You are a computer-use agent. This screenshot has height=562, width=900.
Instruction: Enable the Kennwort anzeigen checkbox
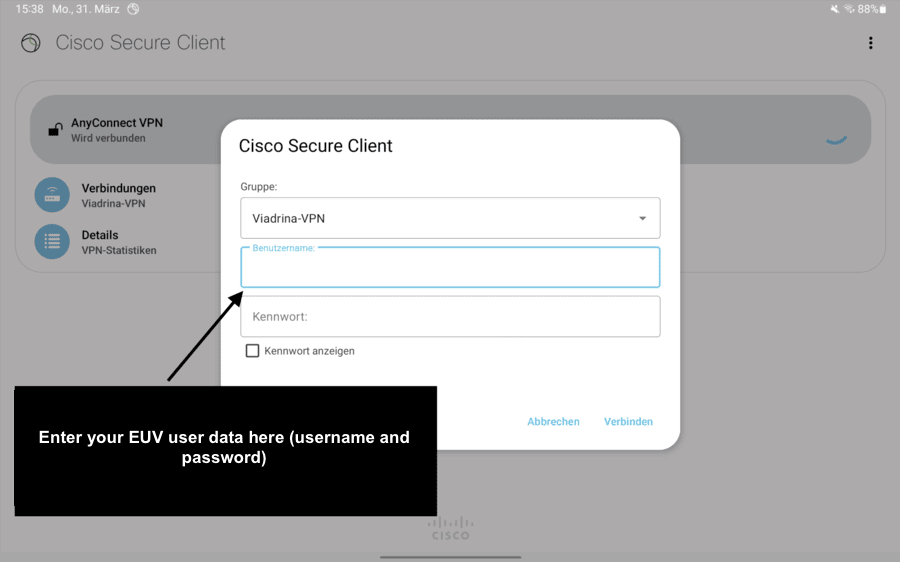point(252,351)
